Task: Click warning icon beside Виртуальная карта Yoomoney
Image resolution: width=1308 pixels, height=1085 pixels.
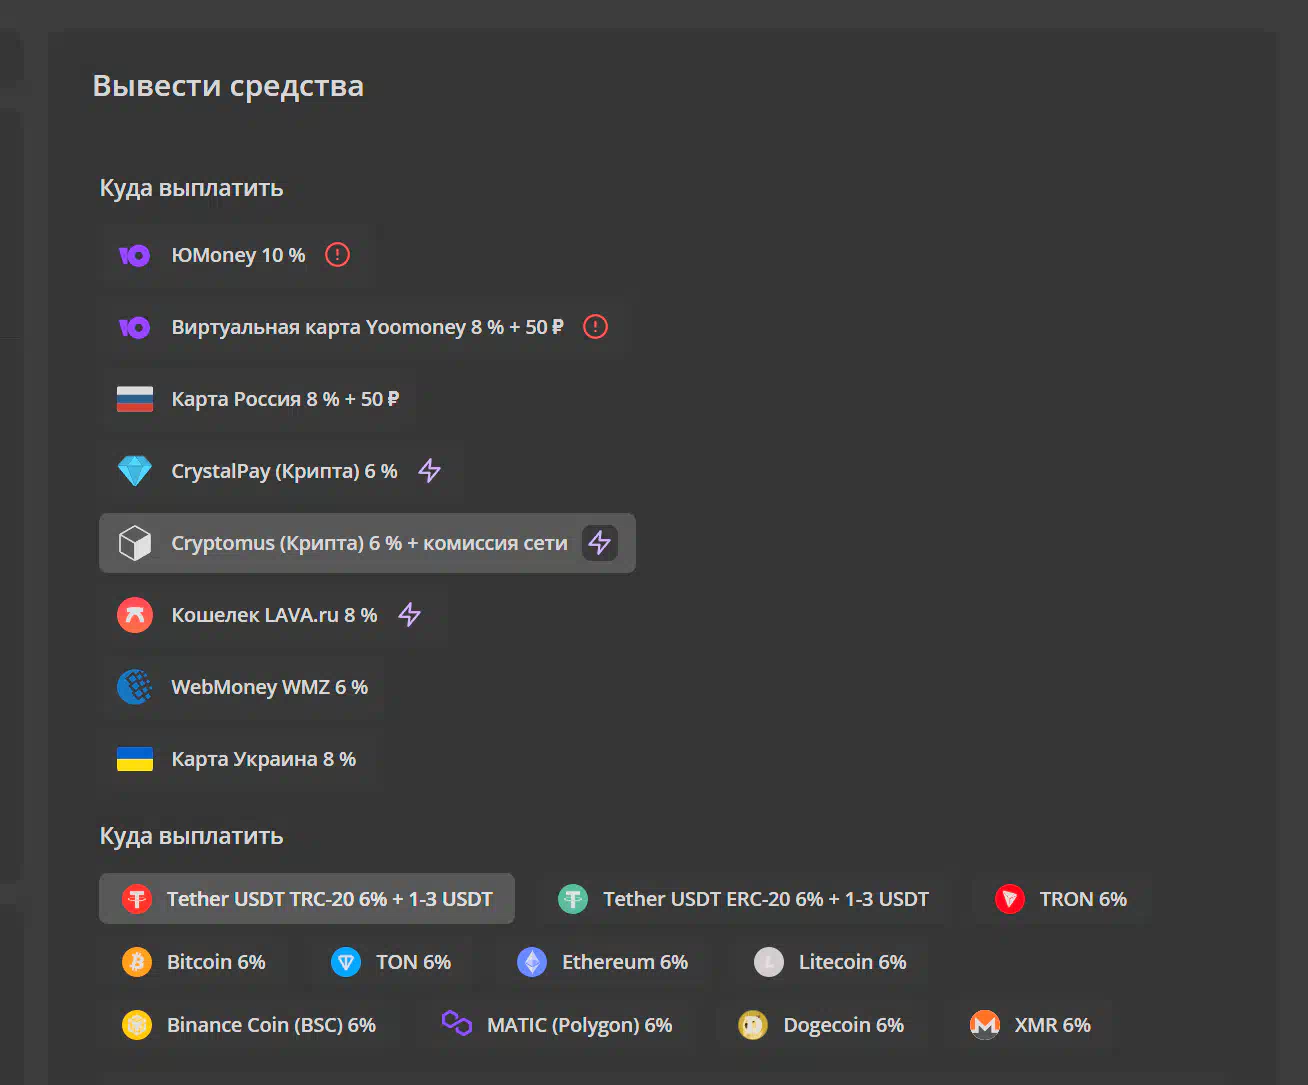Action: pyautogui.click(x=595, y=327)
